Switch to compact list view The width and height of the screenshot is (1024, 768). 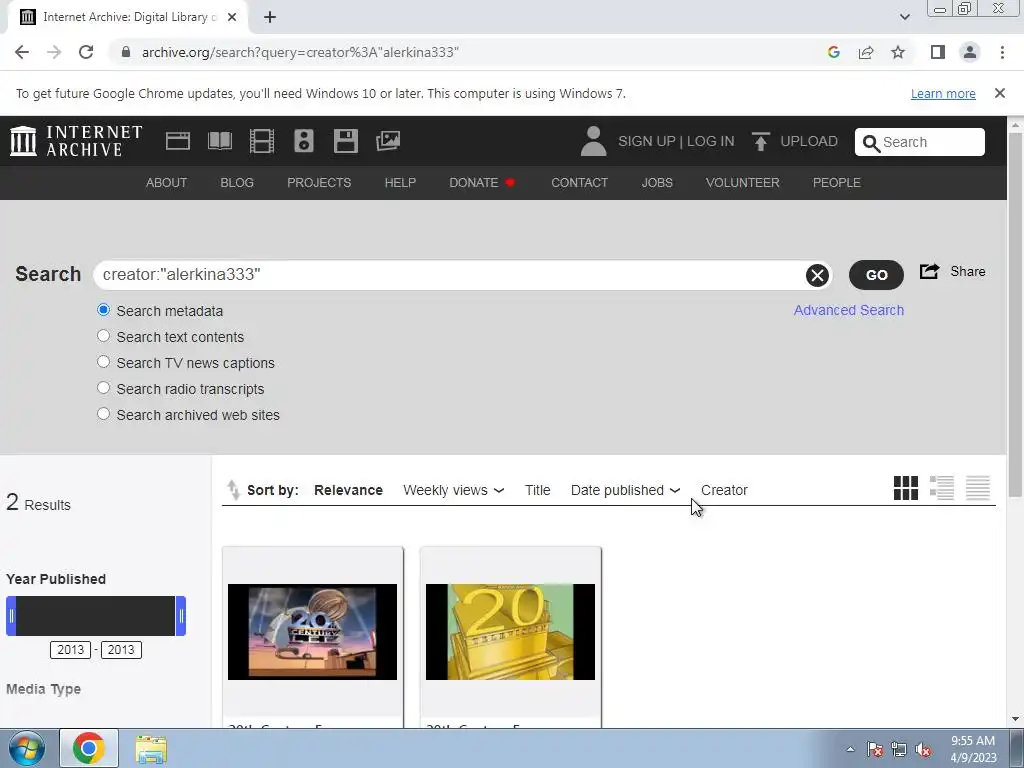click(978, 488)
